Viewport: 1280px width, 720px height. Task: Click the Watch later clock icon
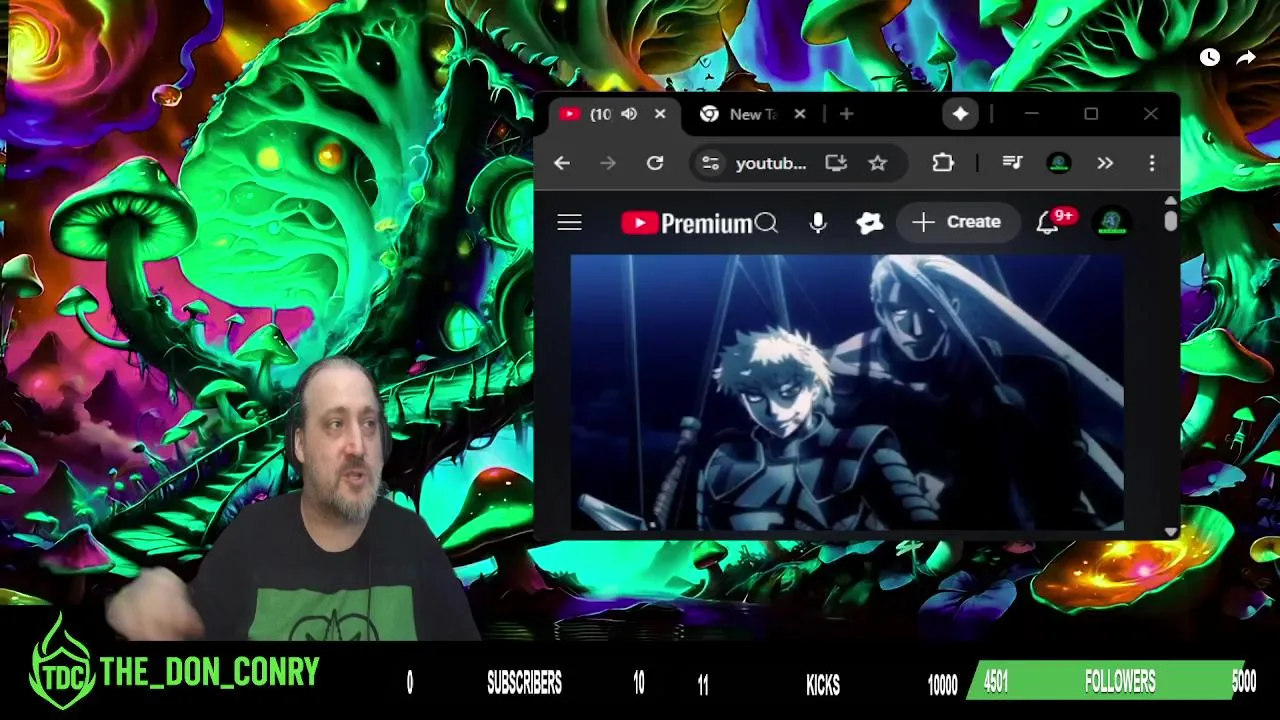point(1210,58)
